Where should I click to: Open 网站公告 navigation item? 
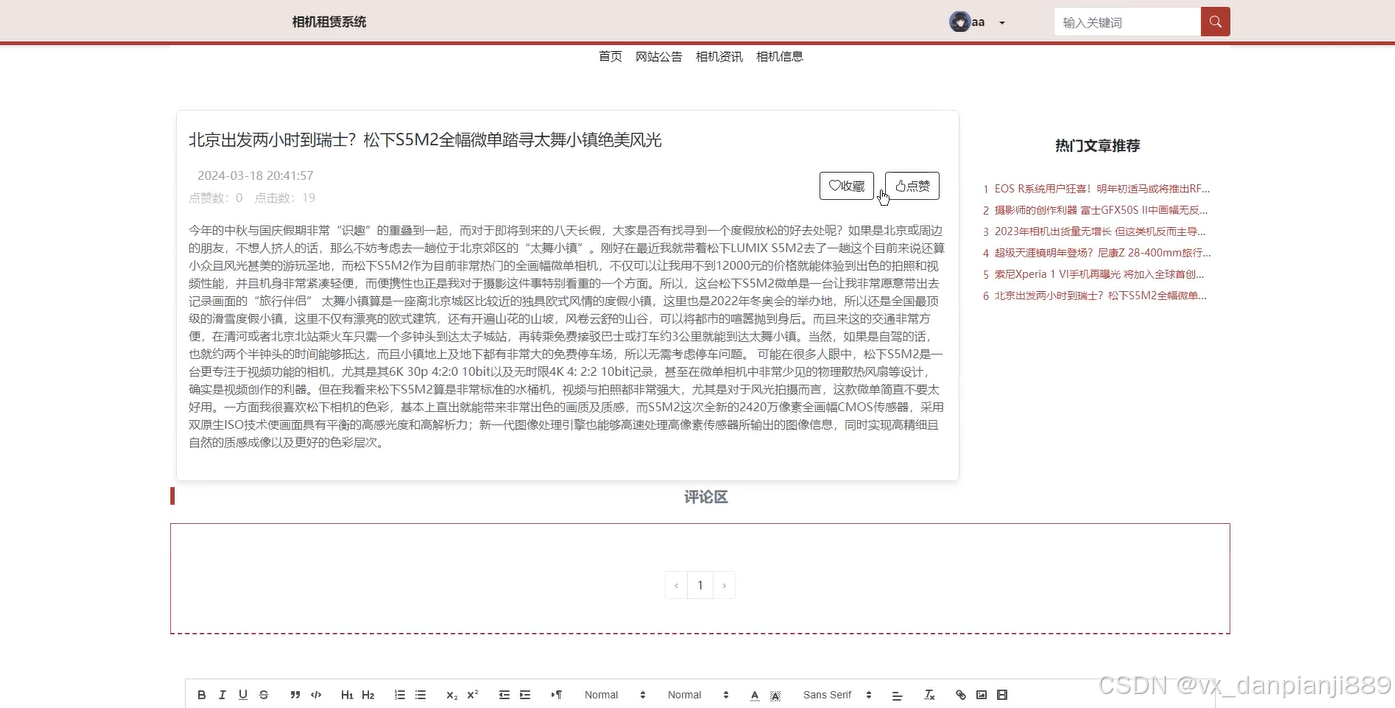coord(659,57)
